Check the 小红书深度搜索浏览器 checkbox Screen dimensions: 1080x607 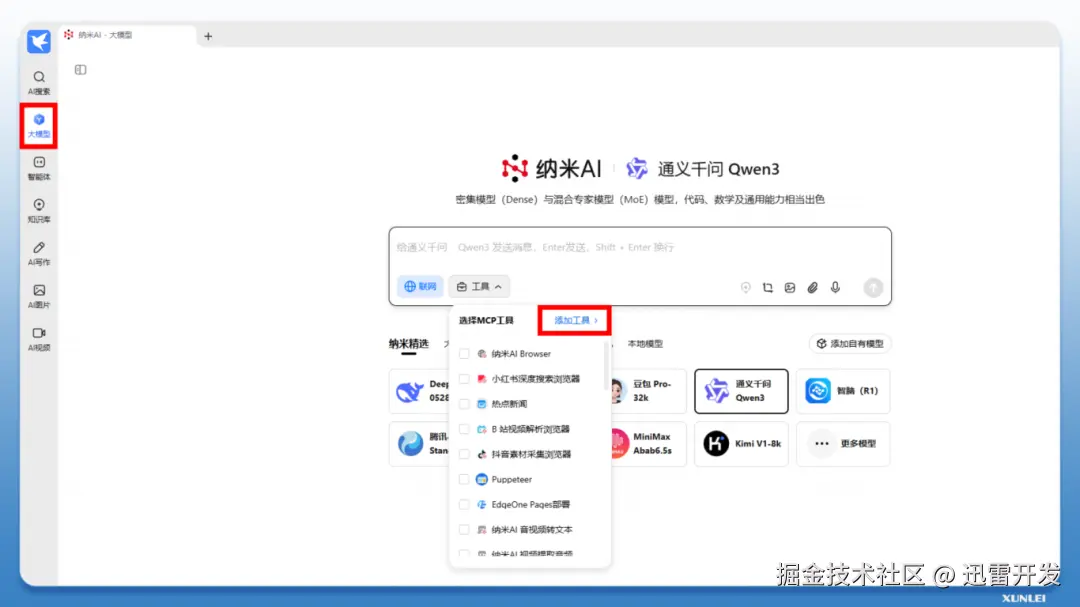tap(464, 379)
